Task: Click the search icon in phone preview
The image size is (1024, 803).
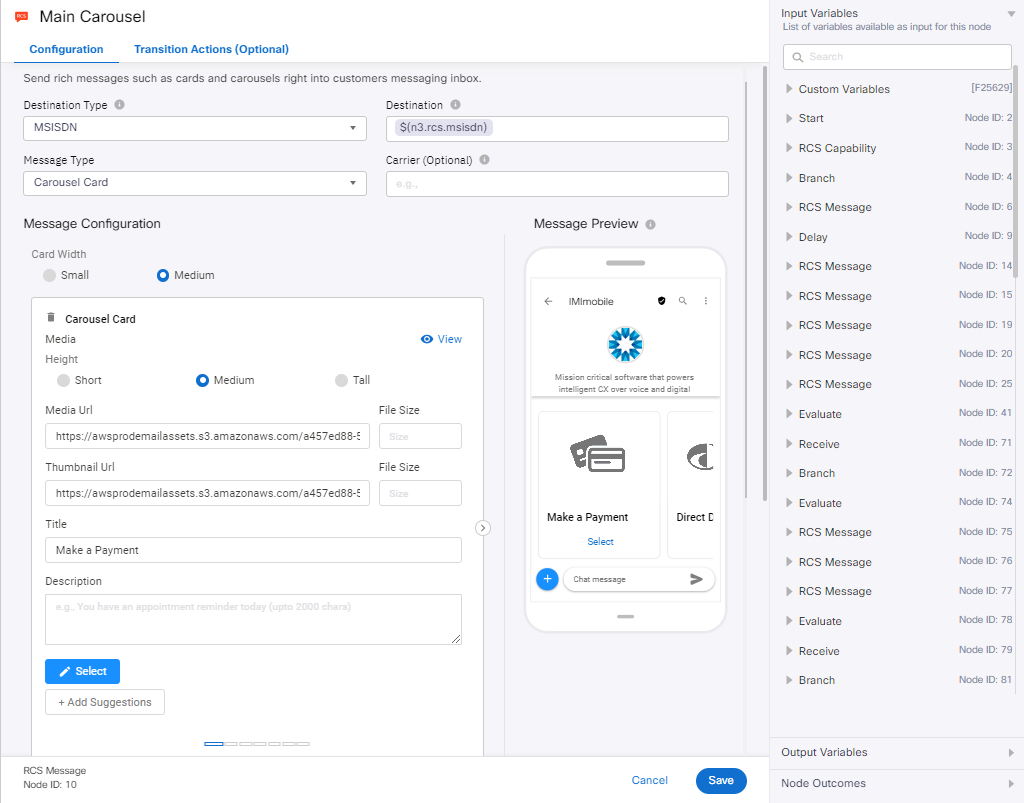Action: click(x=683, y=301)
